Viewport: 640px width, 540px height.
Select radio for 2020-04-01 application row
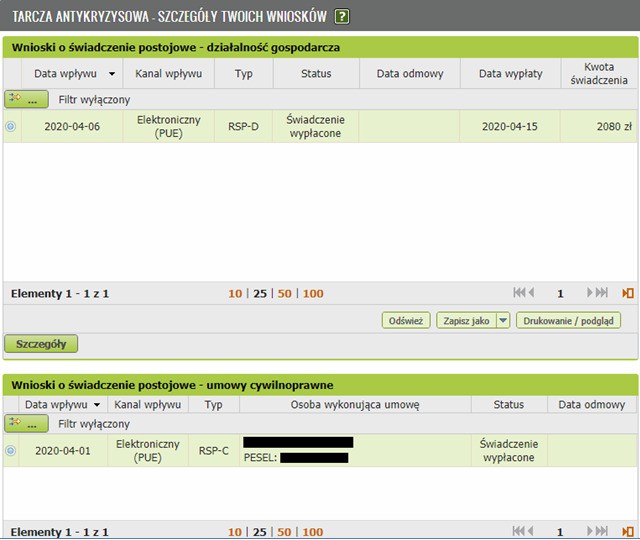point(11,451)
